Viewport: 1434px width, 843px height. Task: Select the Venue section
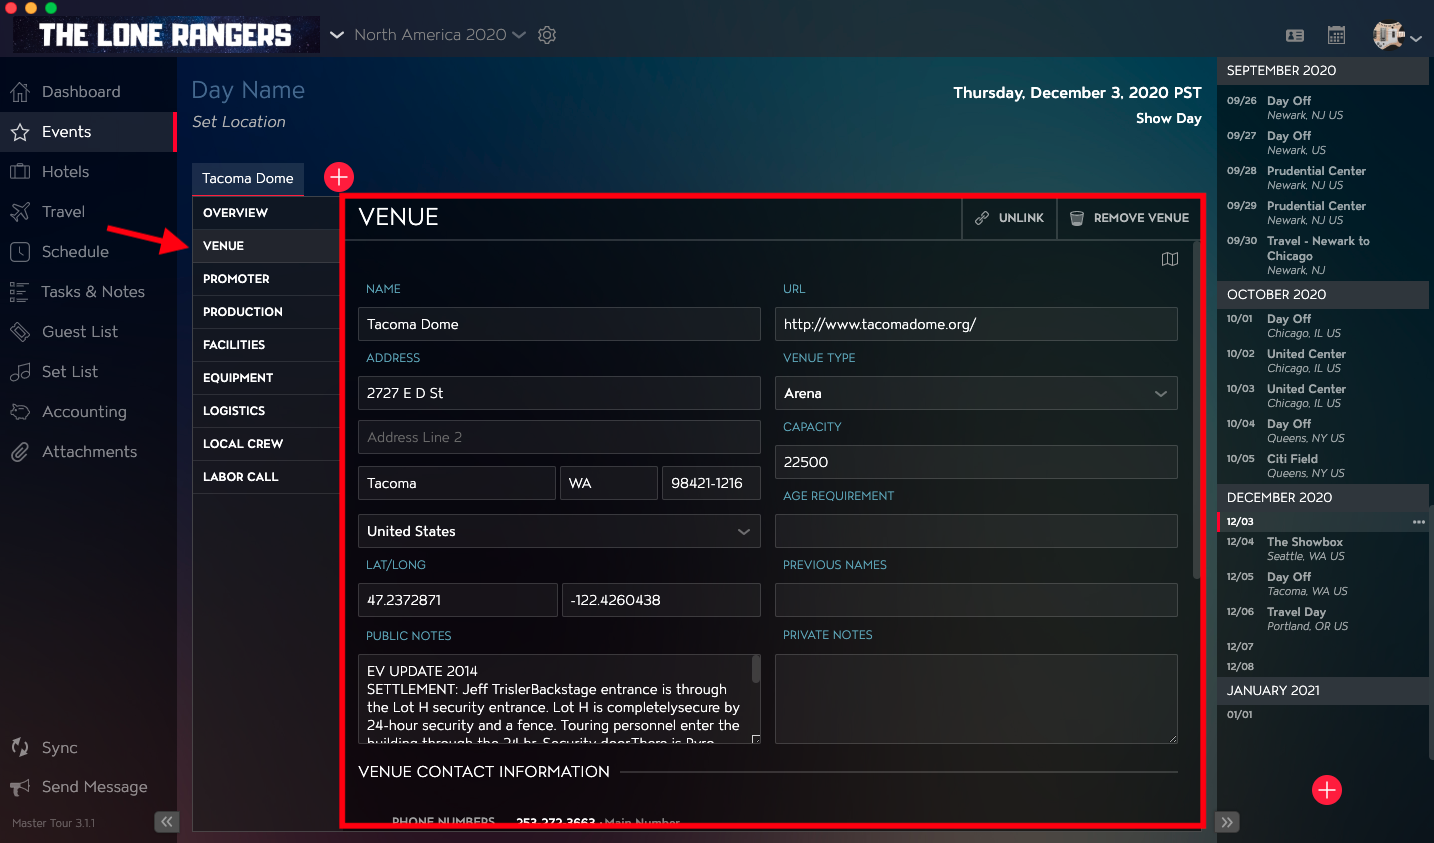(x=265, y=246)
